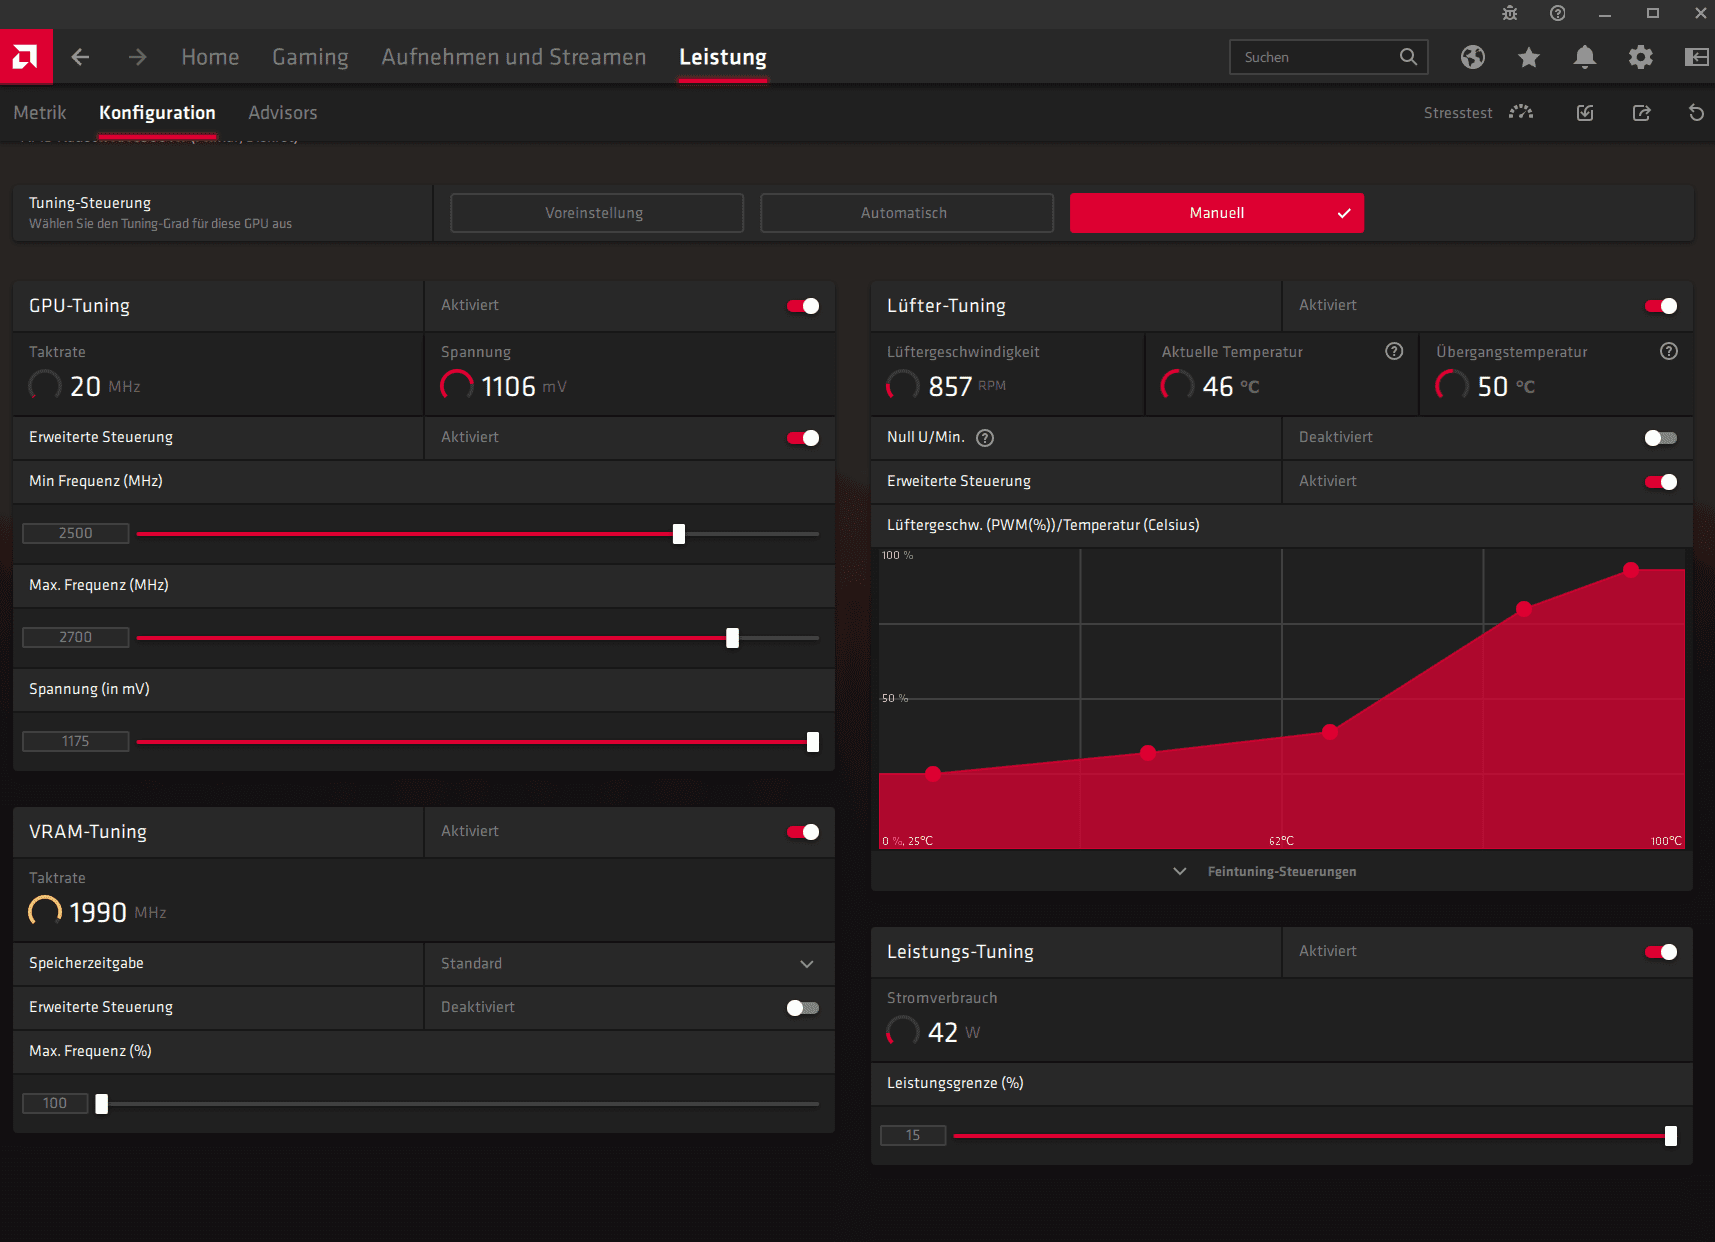Image resolution: width=1715 pixels, height=1242 pixels.
Task: Select Automatisch tuning mode
Action: pyautogui.click(x=906, y=213)
